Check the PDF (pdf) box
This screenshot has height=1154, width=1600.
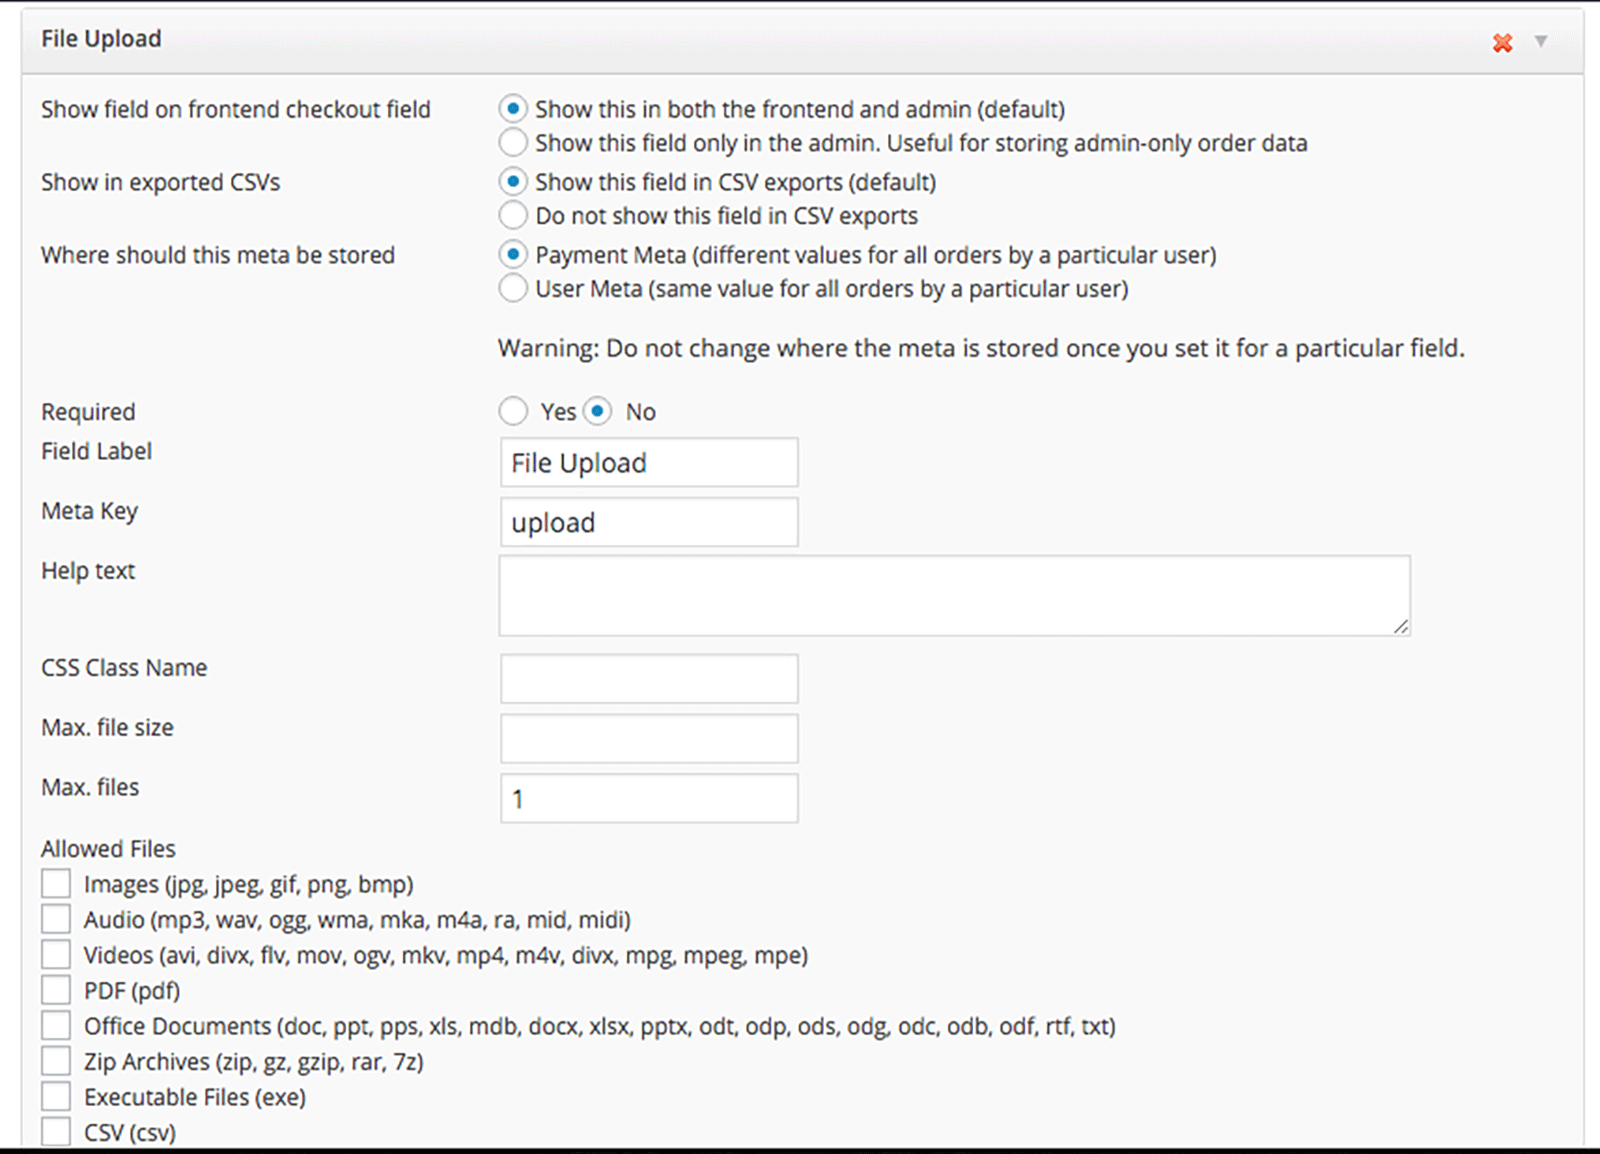[x=56, y=990]
